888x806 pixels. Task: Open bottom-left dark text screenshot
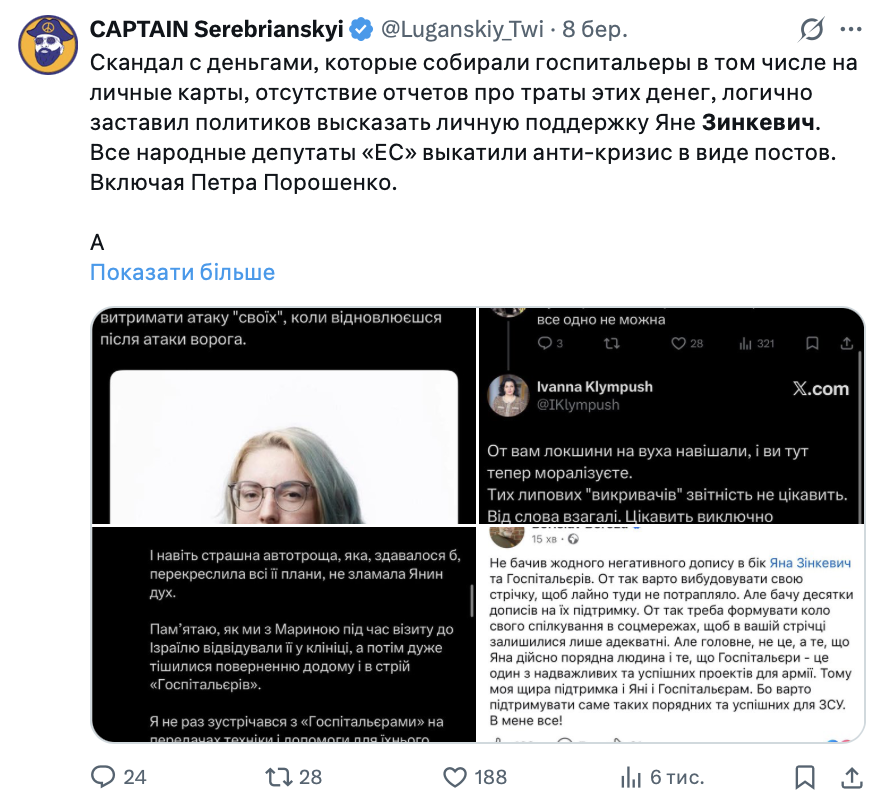click(283, 636)
